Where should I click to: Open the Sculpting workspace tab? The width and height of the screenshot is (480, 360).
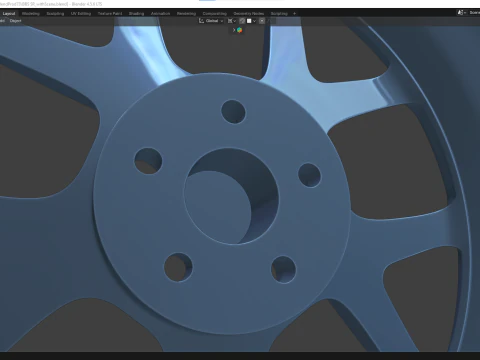[x=55, y=13]
